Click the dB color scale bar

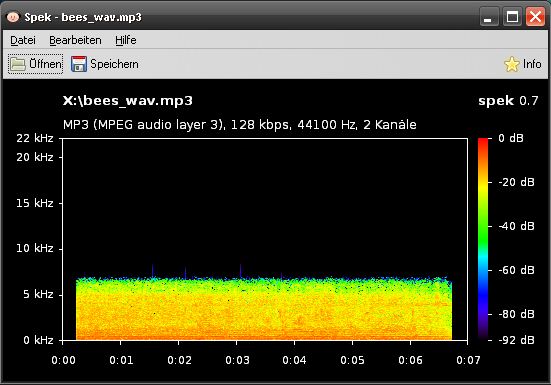483,239
